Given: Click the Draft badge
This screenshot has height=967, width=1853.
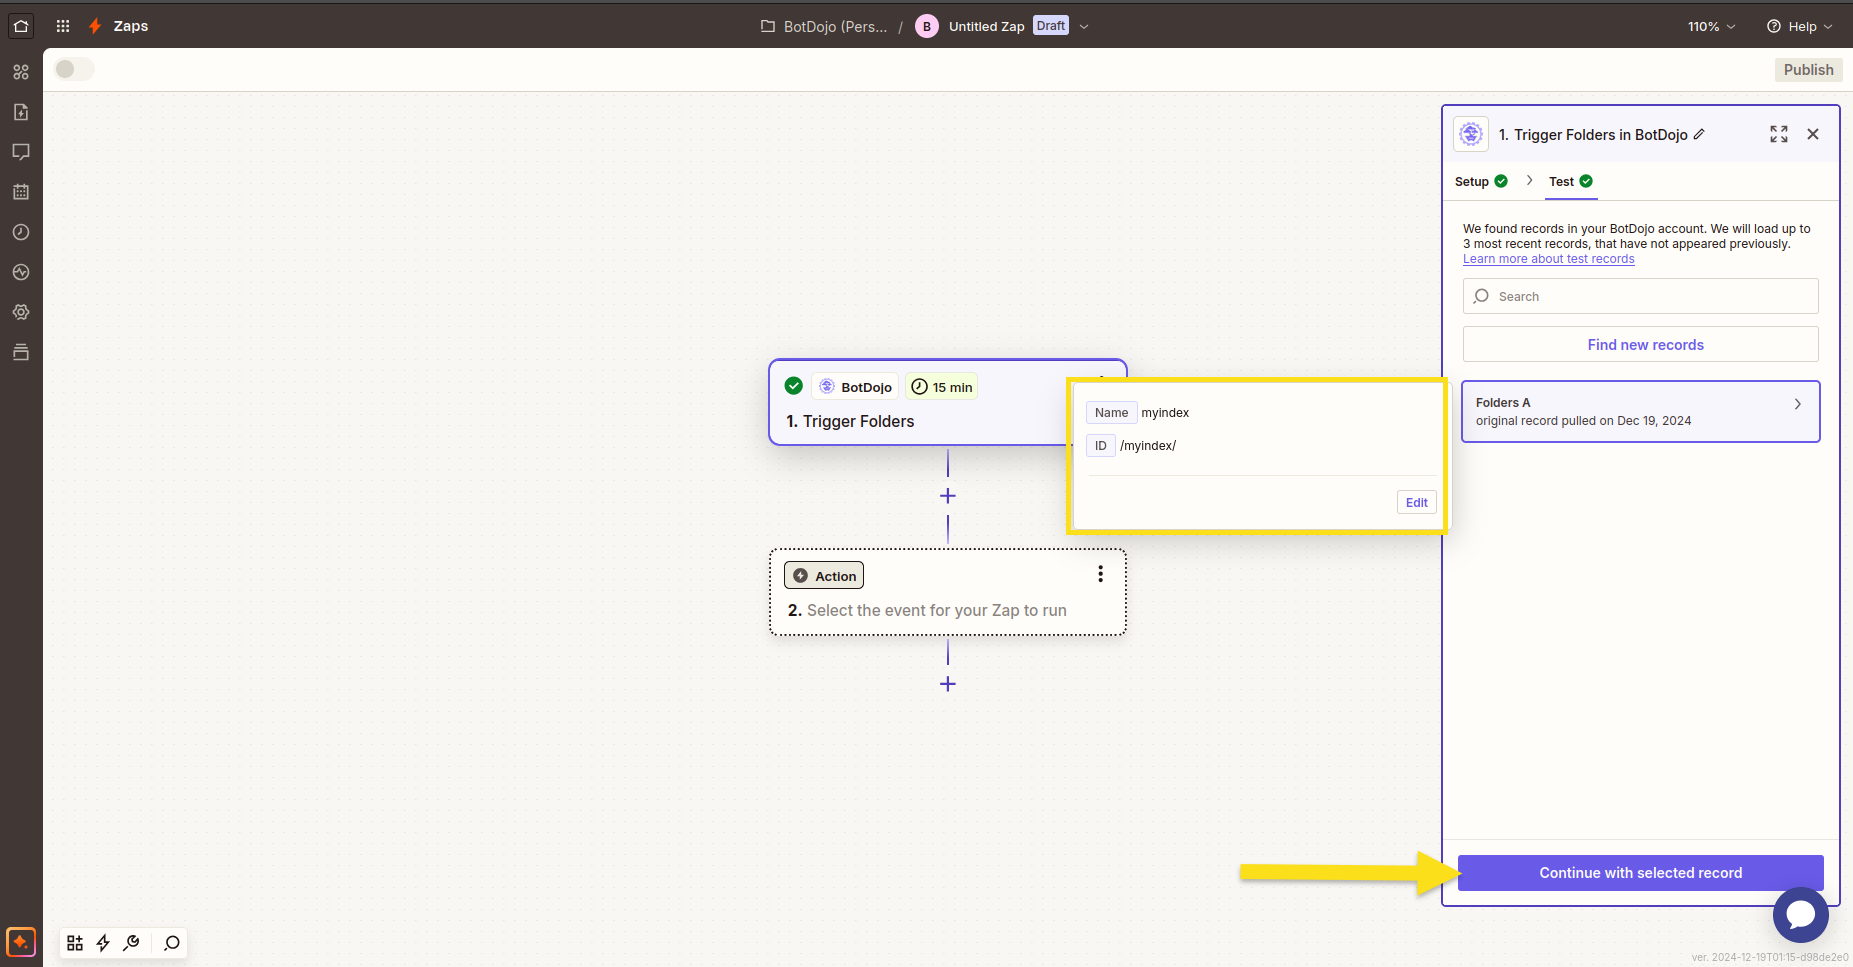Looking at the screenshot, I should point(1051,26).
